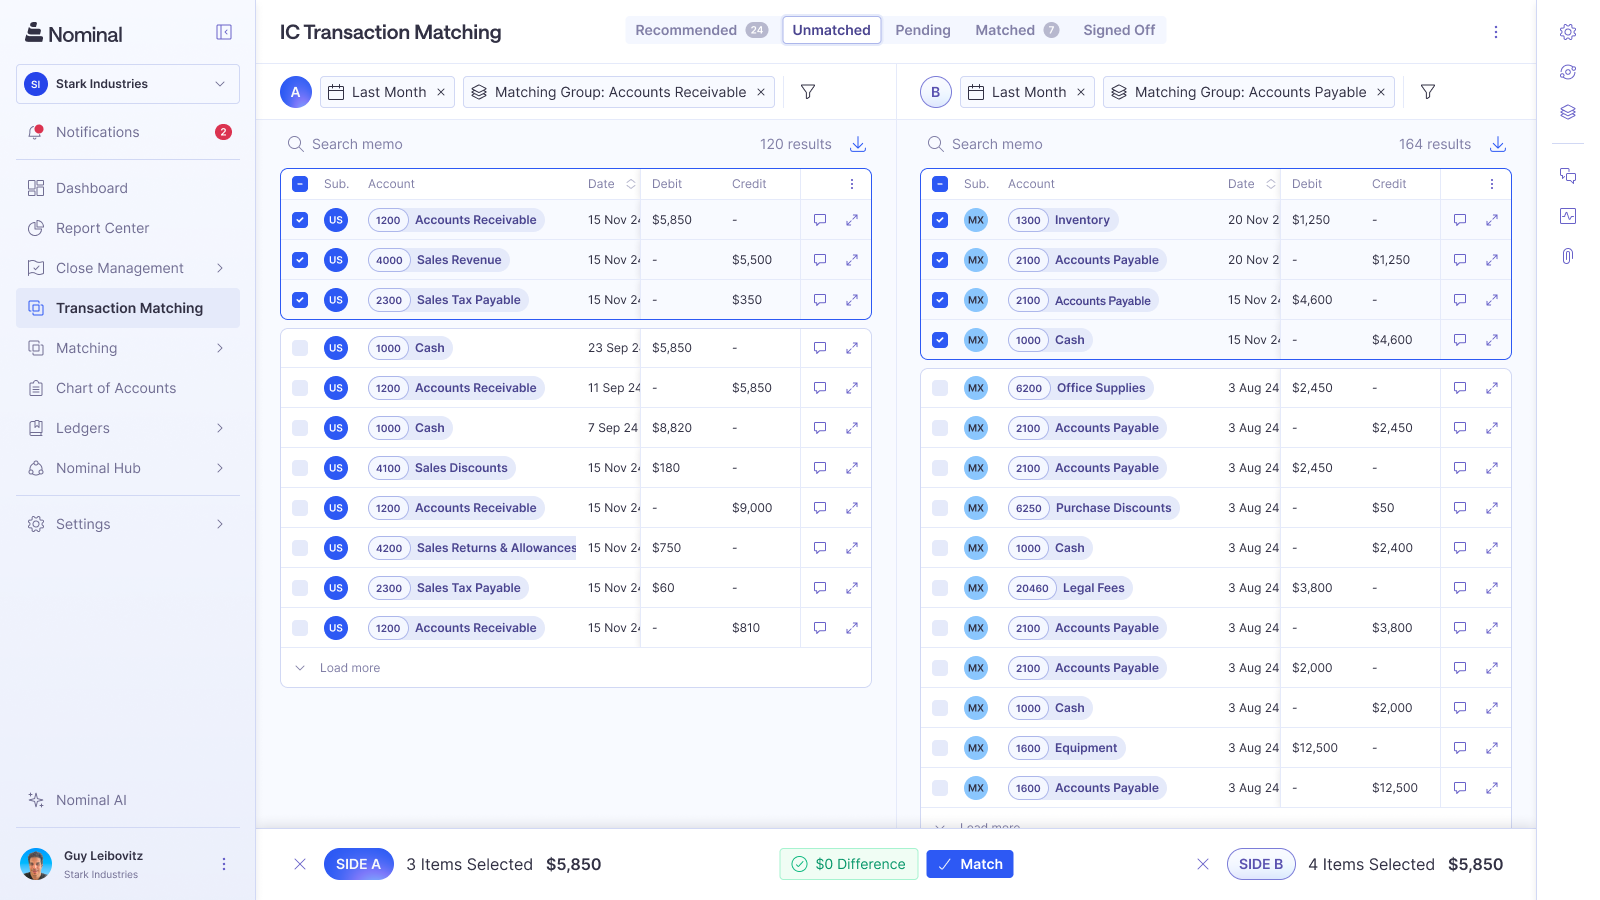The height and width of the screenshot is (900, 1600).
Task: Open the Stark Industries workspace switcher
Action: click(x=127, y=84)
